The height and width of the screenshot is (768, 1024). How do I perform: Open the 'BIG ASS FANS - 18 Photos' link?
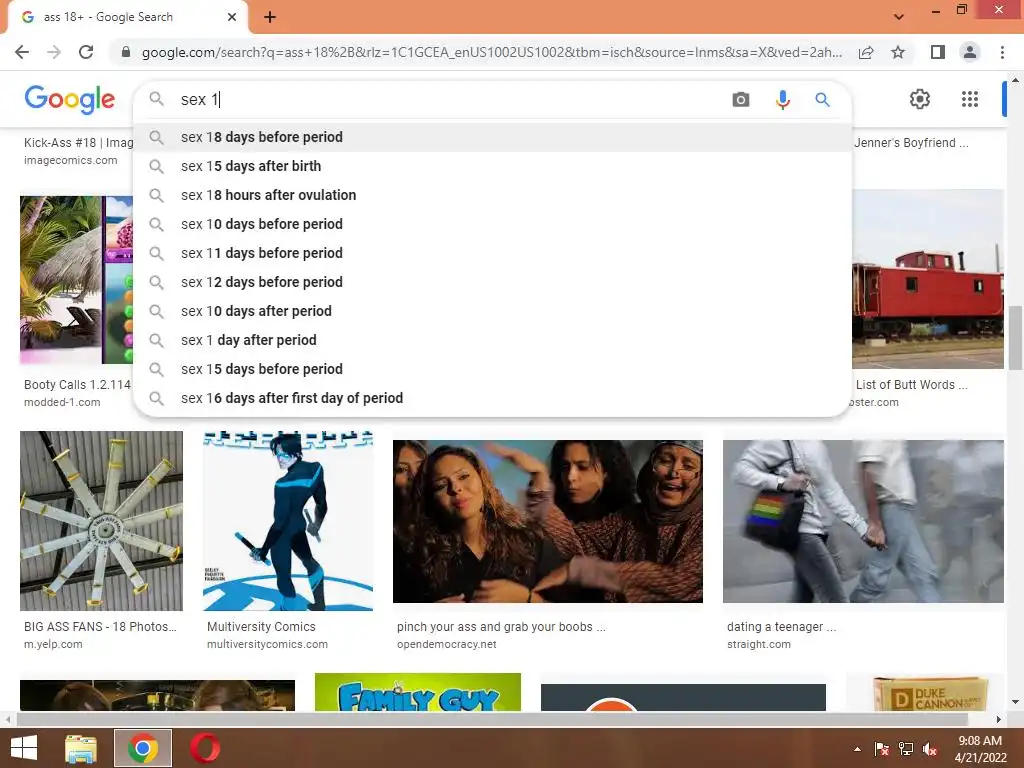101,626
